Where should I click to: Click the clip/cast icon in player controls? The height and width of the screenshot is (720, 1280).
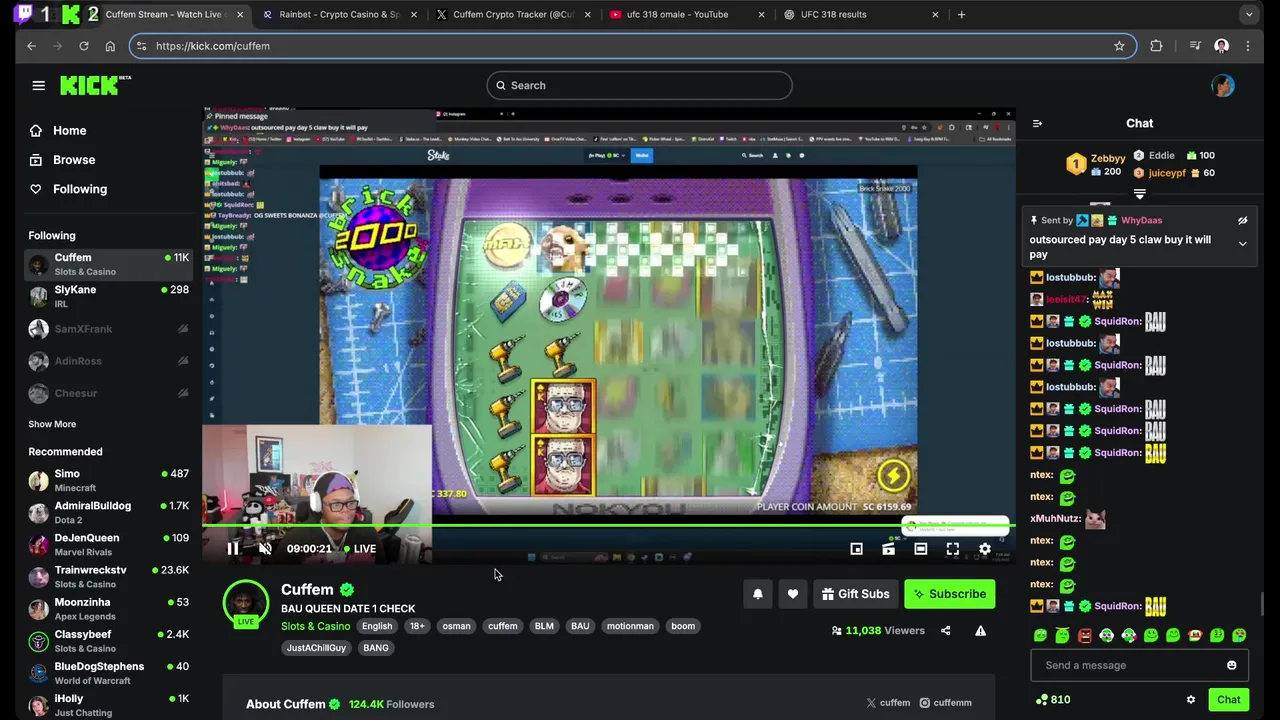tap(888, 548)
